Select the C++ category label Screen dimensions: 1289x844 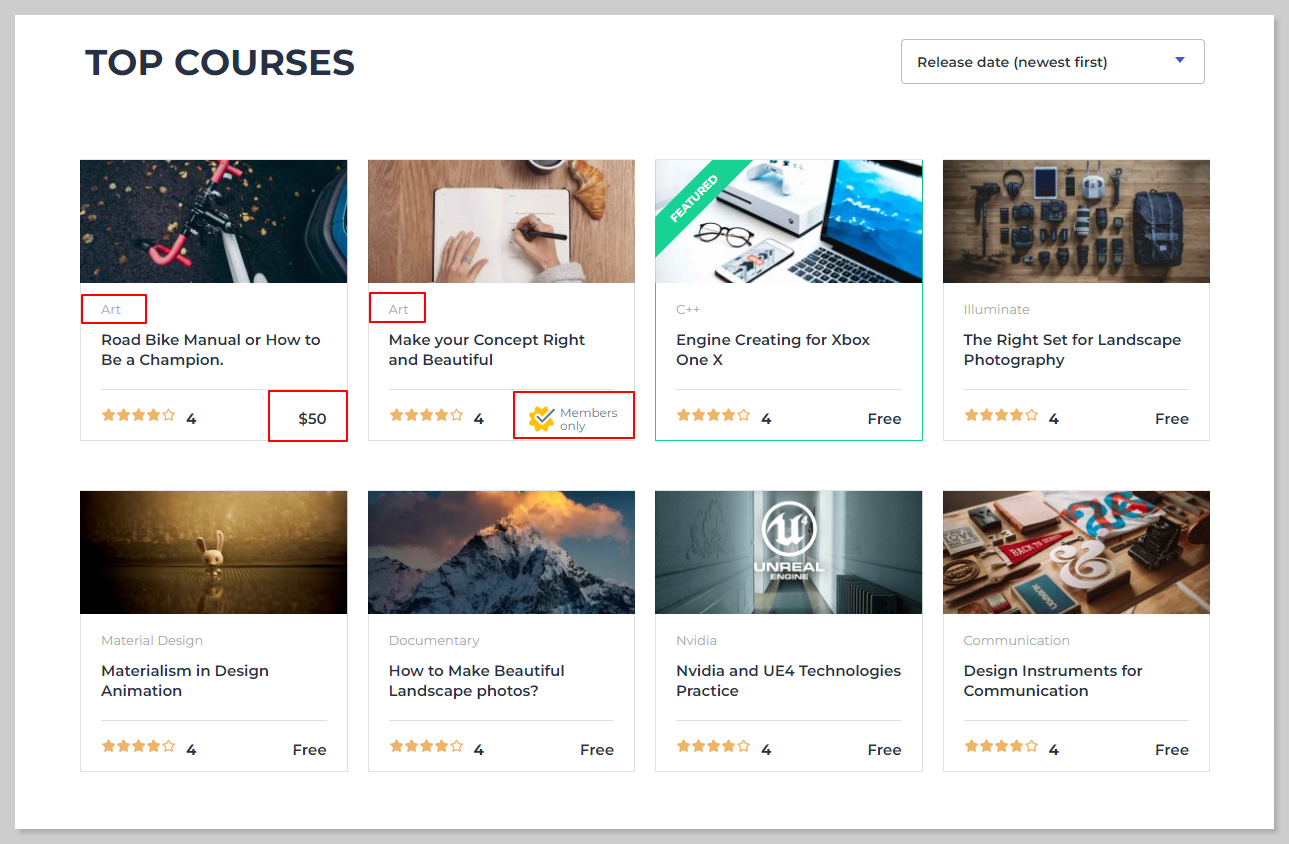tap(687, 310)
